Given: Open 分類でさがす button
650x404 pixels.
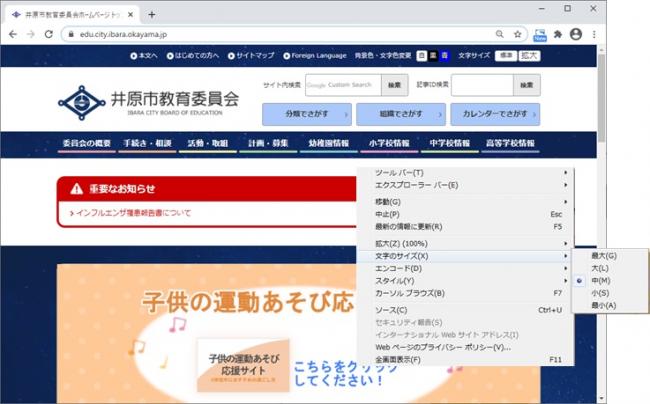Looking at the screenshot, I should [307, 114].
